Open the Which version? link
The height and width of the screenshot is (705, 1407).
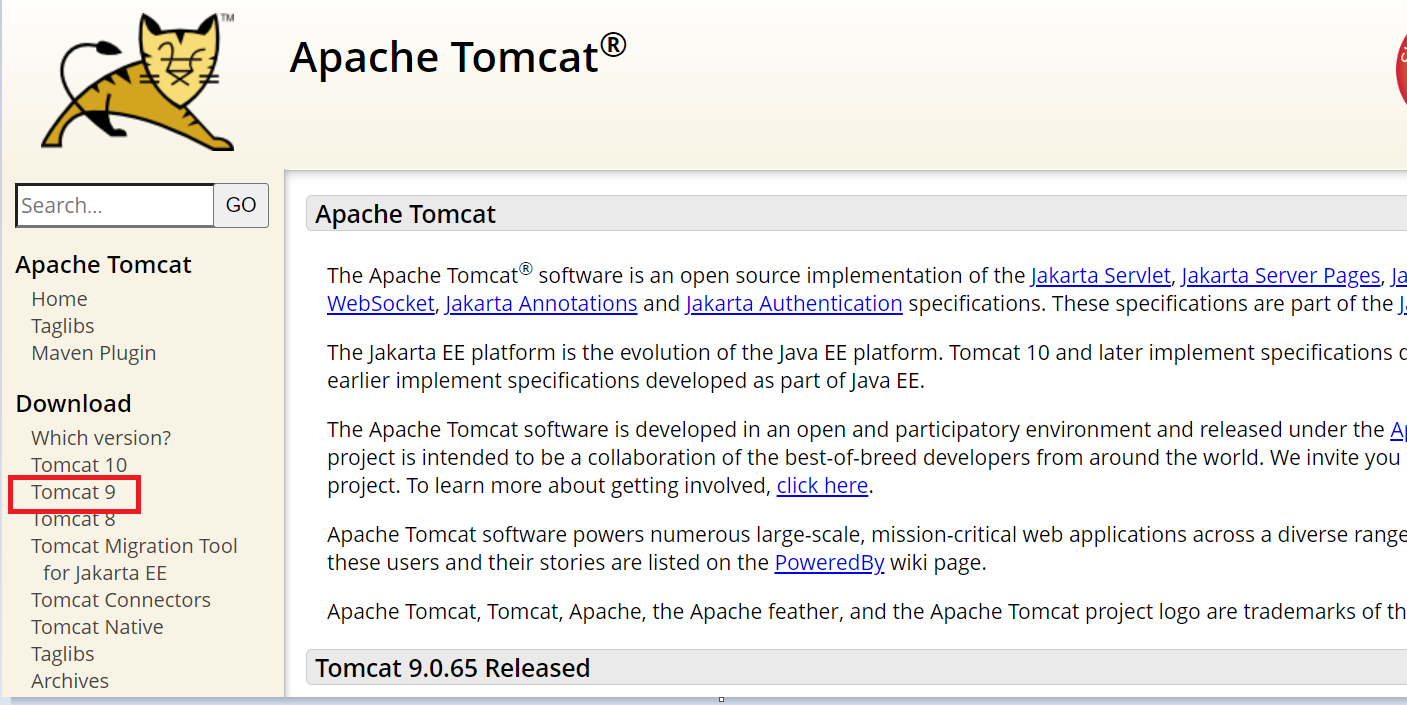101,438
